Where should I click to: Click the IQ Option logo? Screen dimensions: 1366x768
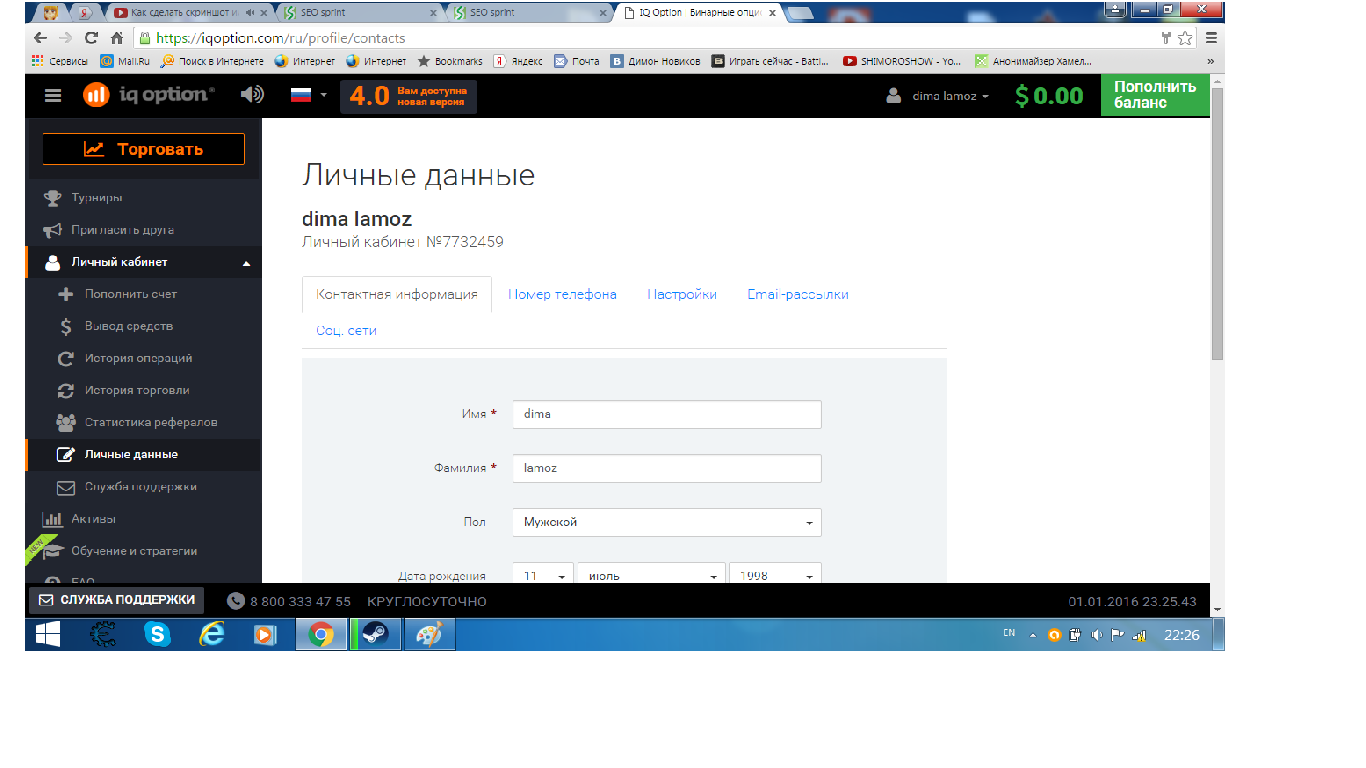(x=149, y=95)
